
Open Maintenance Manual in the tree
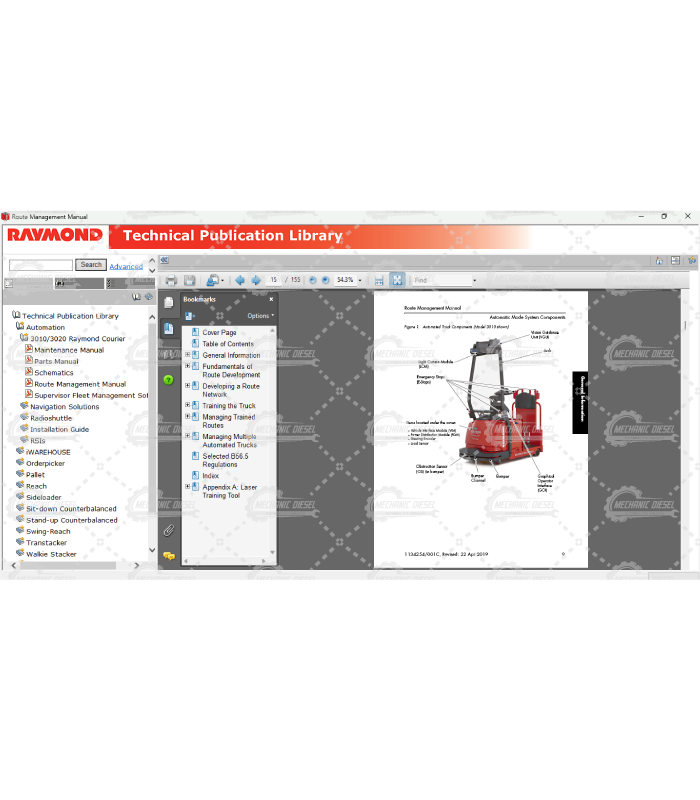pyautogui.click(x=69, y=350)
